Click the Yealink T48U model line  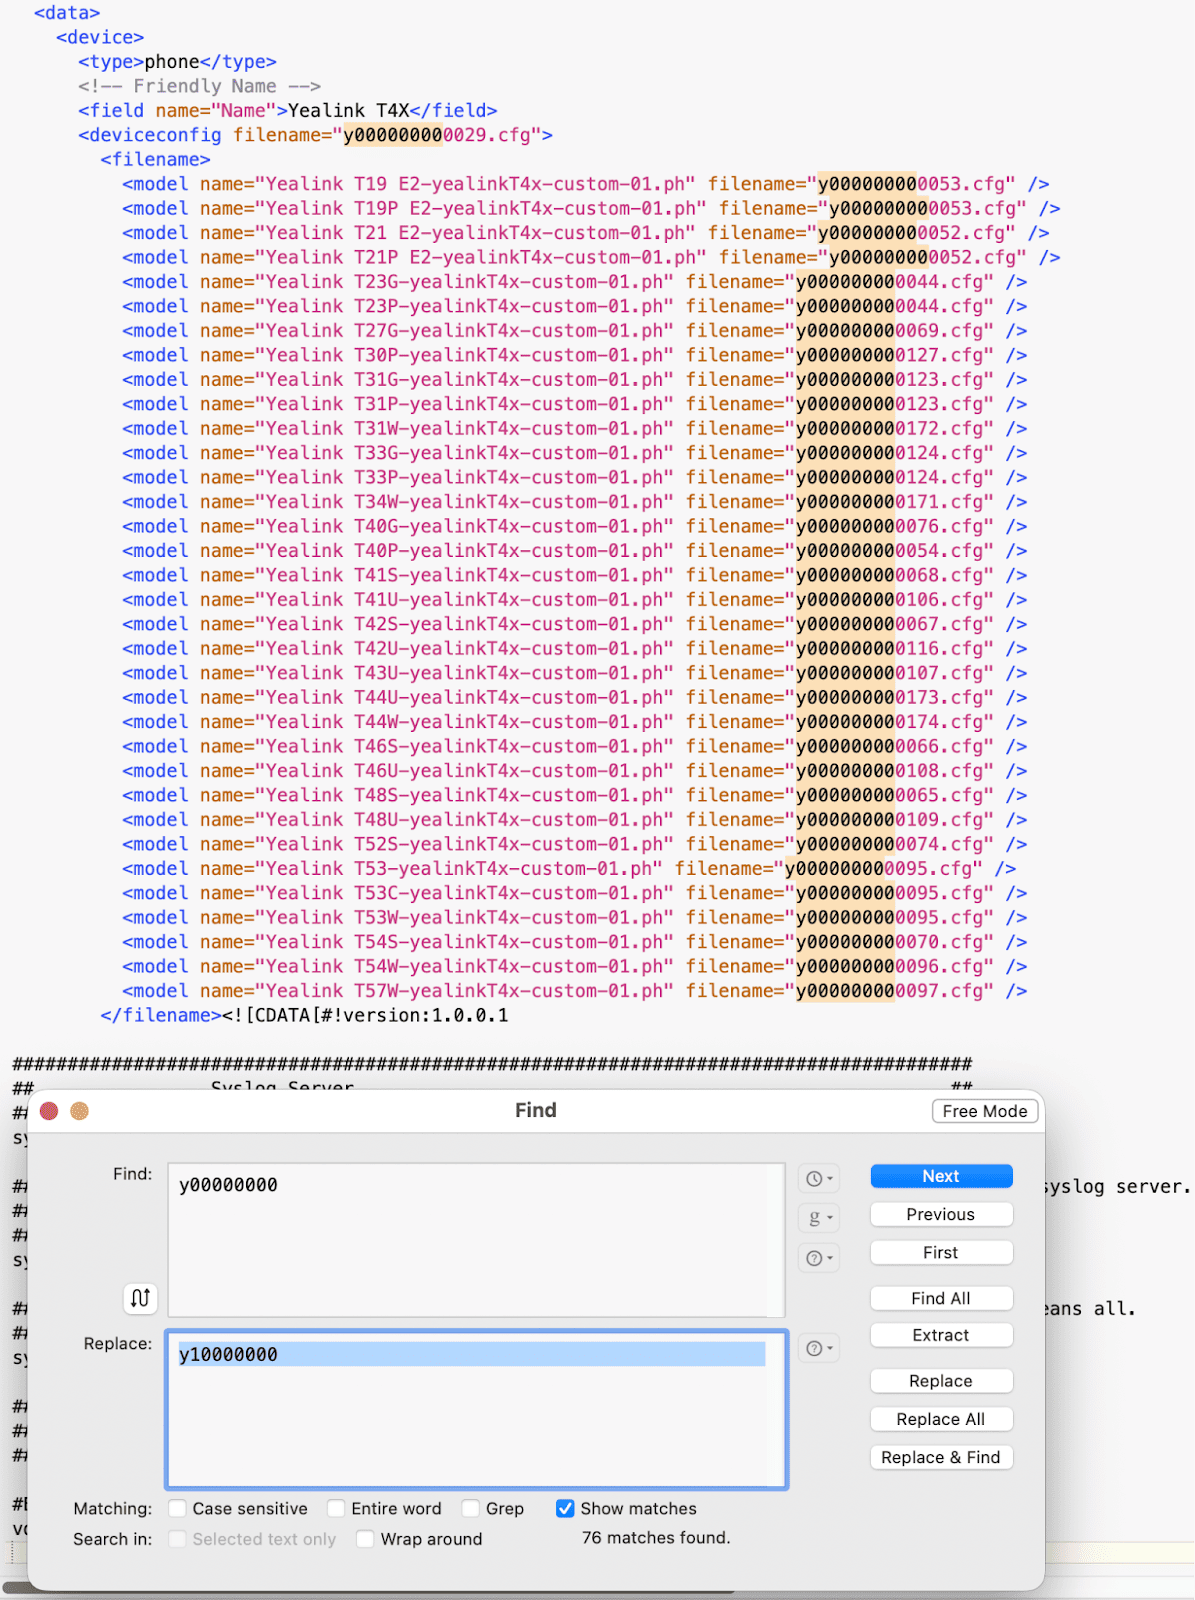[x=575, y=820]
